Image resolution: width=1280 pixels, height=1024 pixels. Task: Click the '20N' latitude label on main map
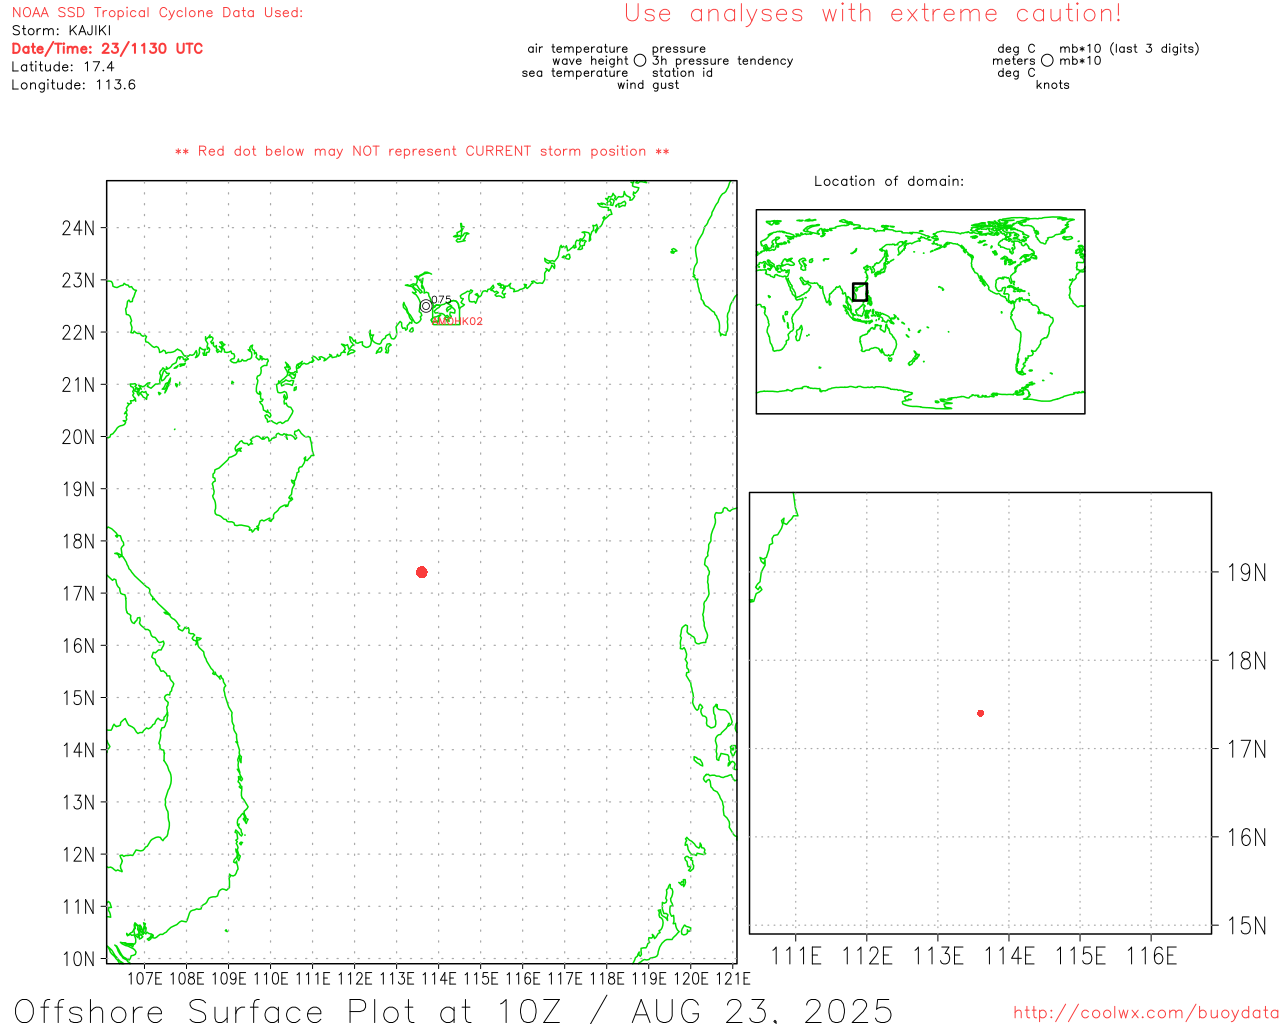click(x=78, y=437)
